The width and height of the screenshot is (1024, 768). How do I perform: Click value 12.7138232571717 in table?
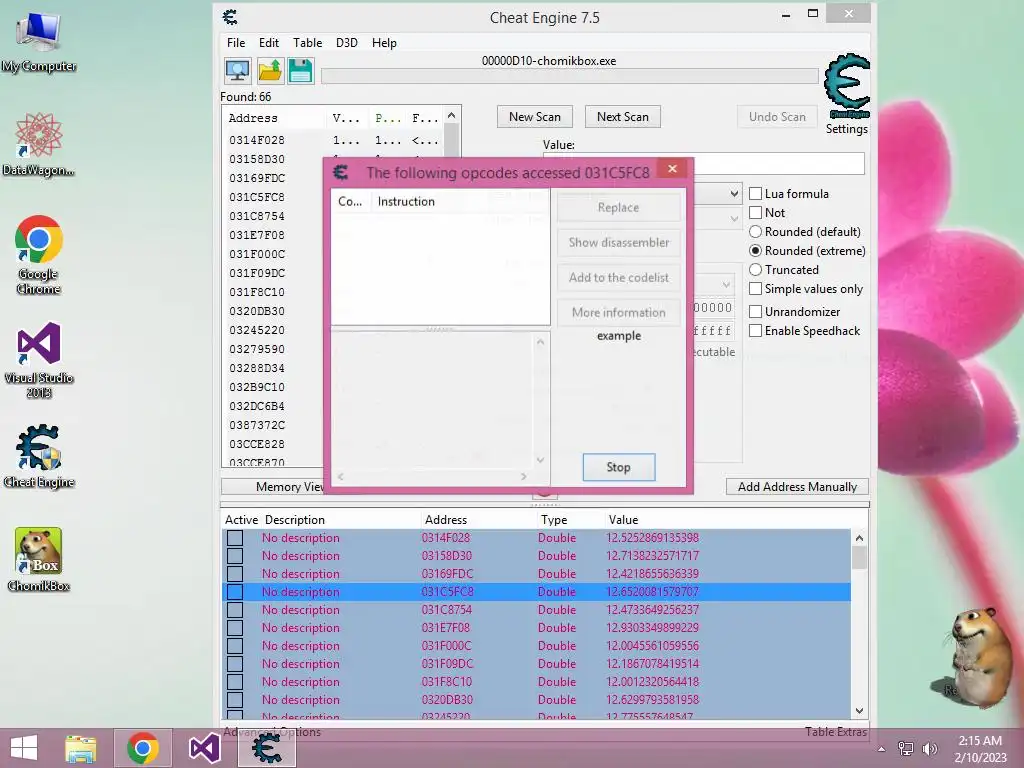click(x=652, y=556)
